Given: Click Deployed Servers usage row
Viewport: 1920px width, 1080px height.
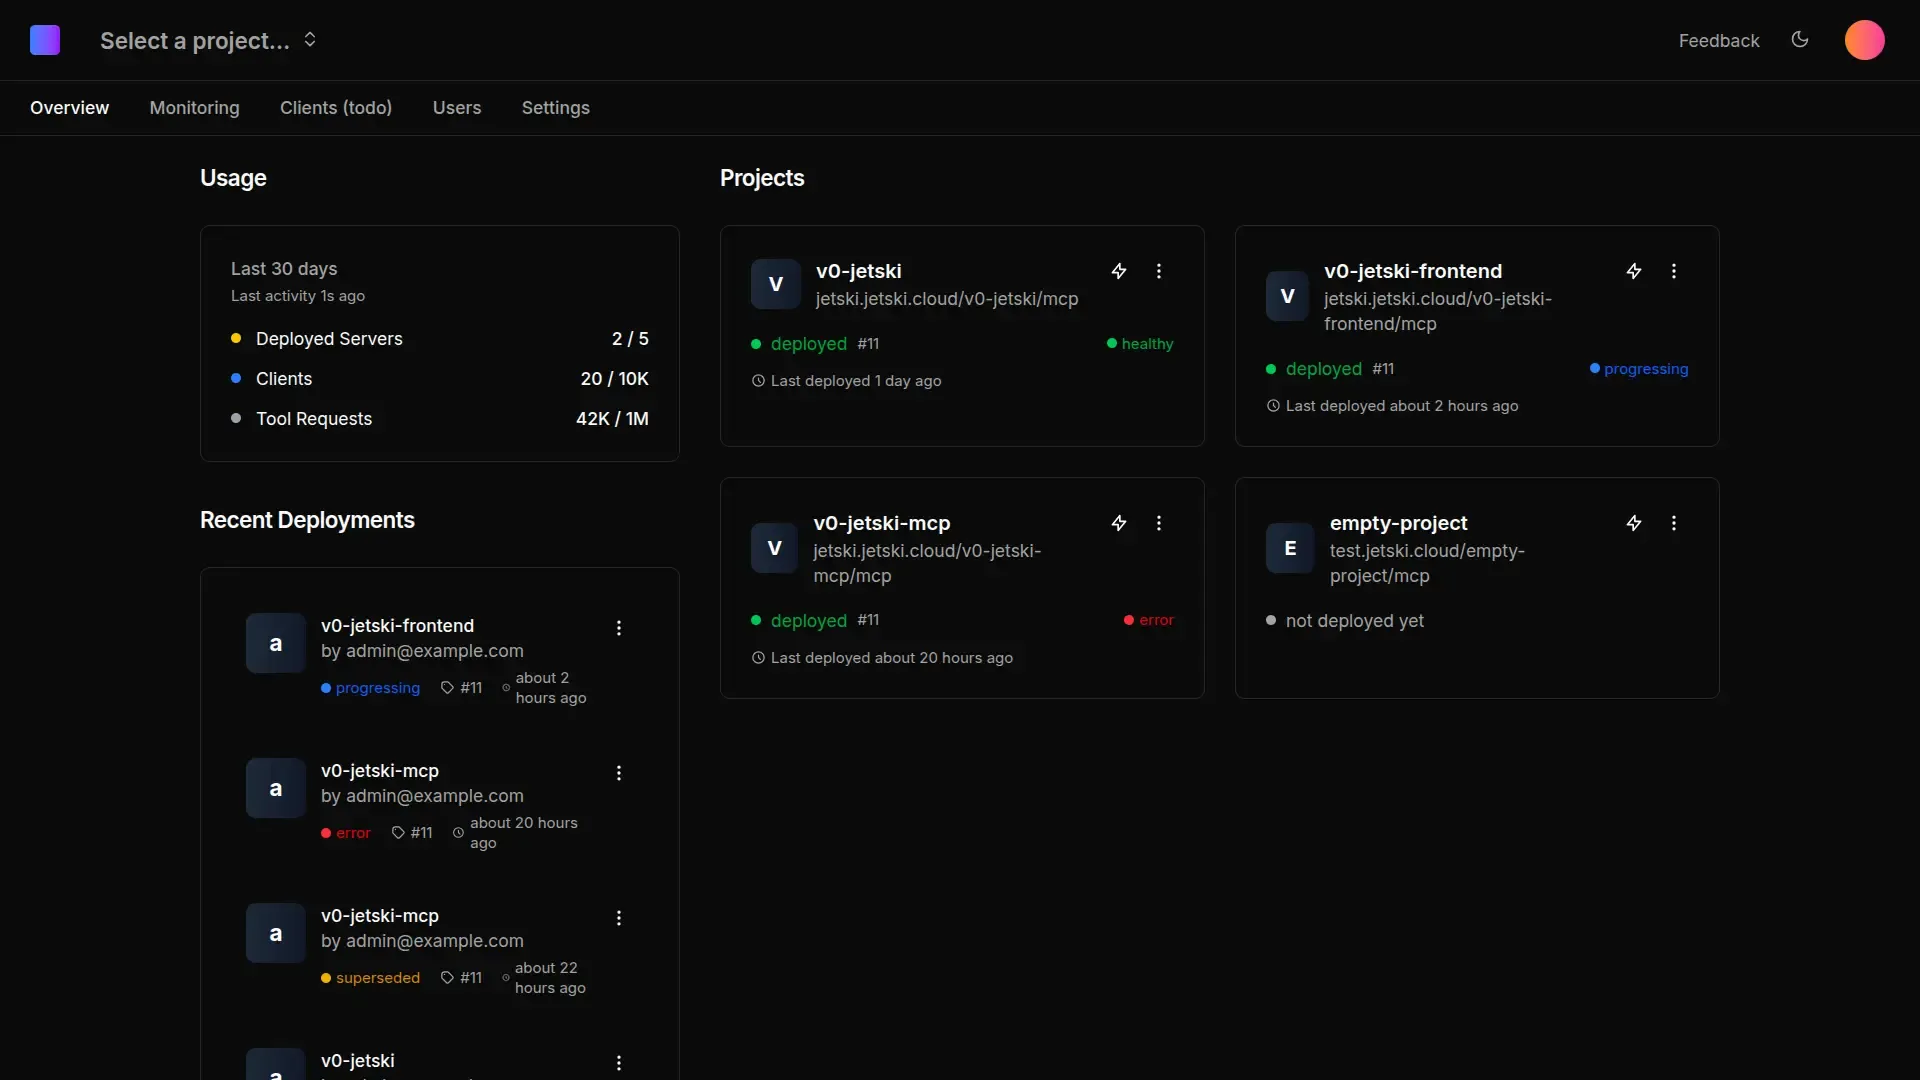Looking at the screenshot, I should tap(440, 339).
